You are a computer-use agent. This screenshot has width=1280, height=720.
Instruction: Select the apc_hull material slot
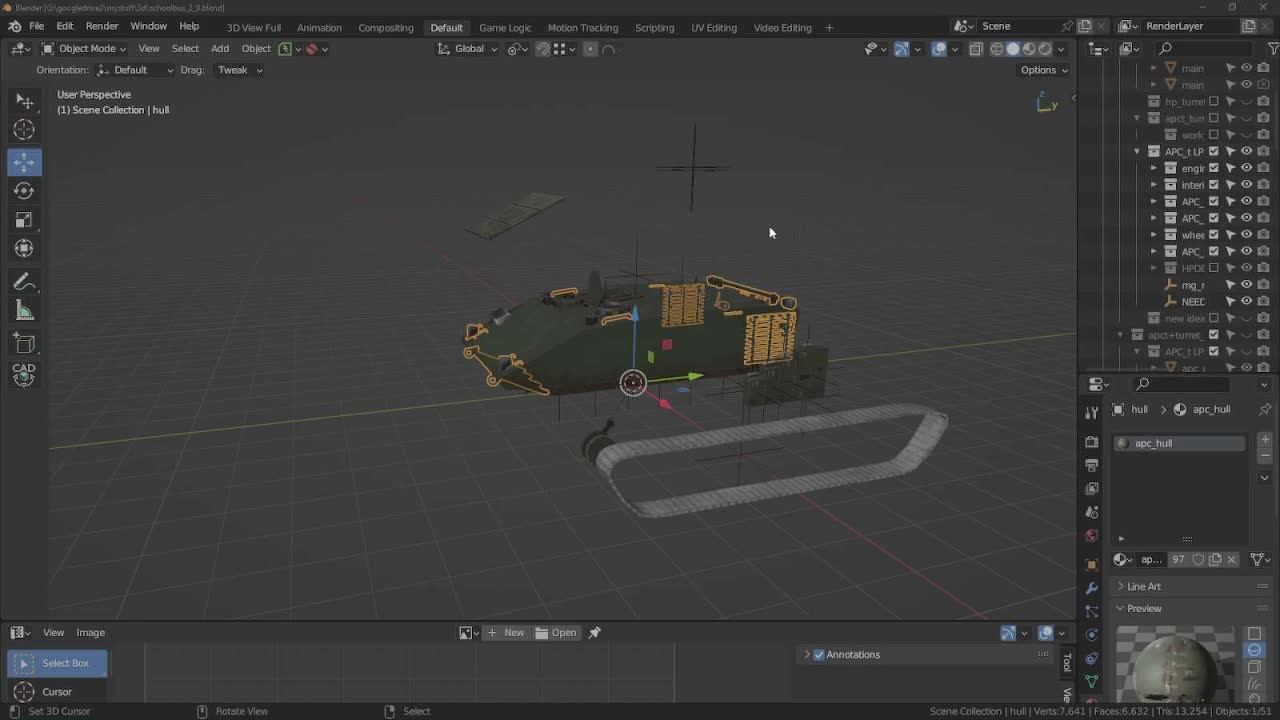coord(1180,443)
